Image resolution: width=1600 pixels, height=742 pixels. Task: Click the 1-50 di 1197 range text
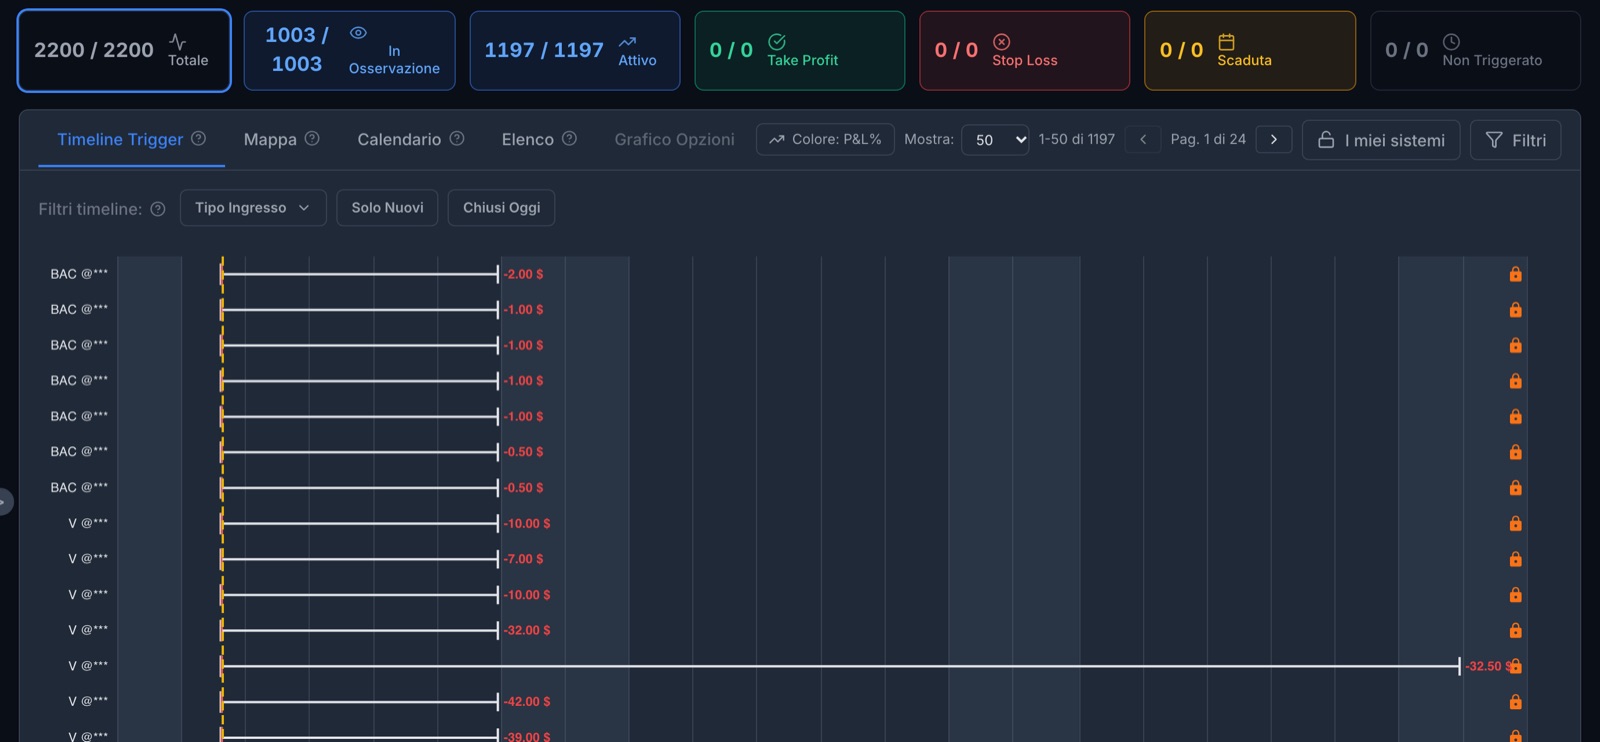1076,139
